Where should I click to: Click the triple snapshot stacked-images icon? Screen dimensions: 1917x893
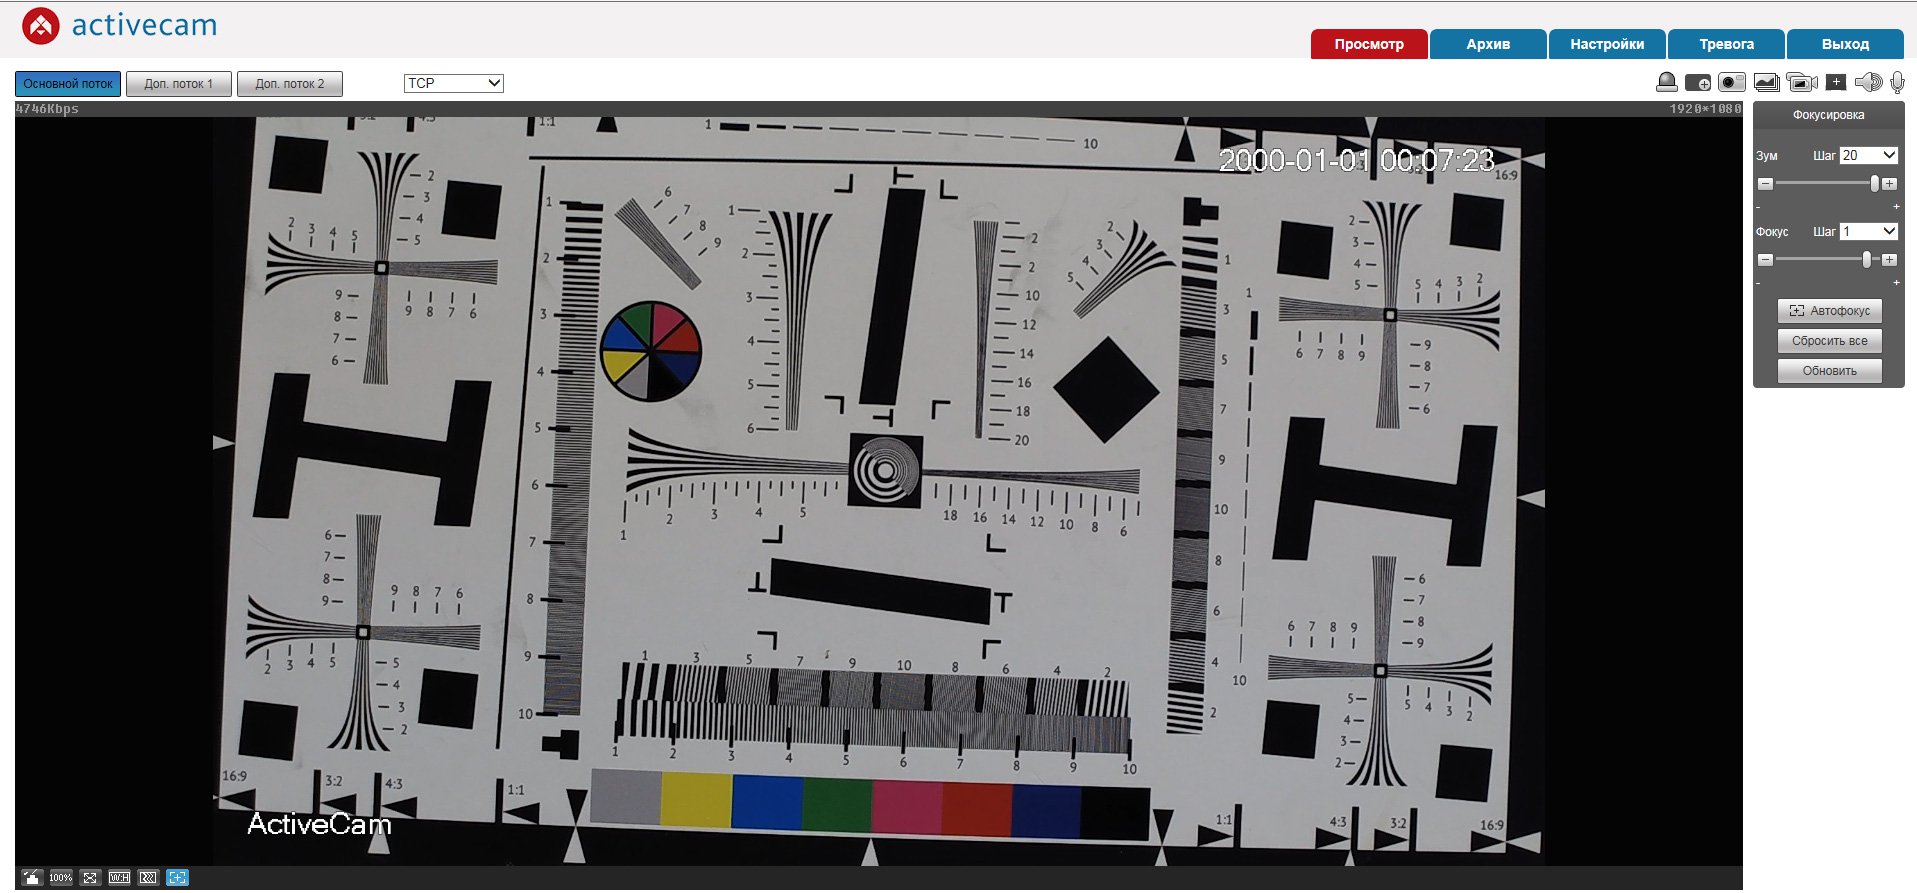click(1767, 83)
